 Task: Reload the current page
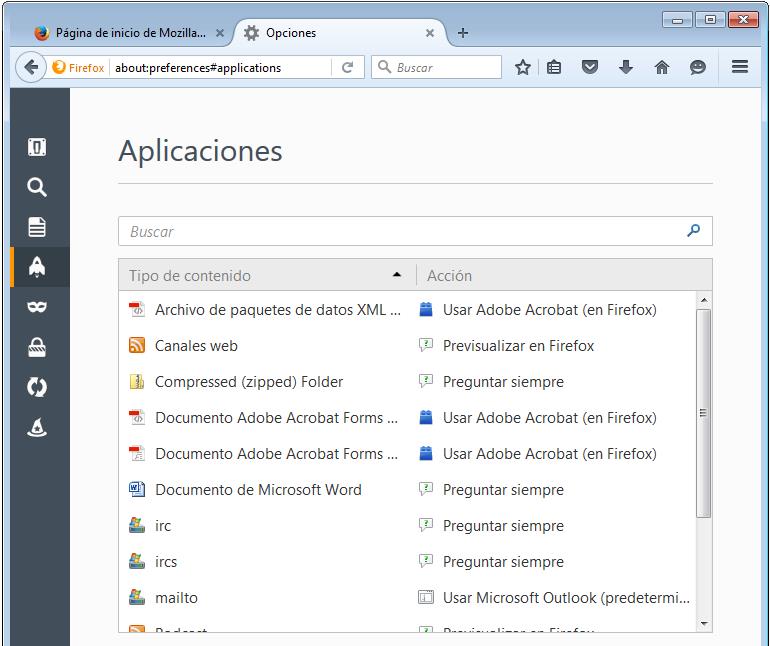coord(348,67)
